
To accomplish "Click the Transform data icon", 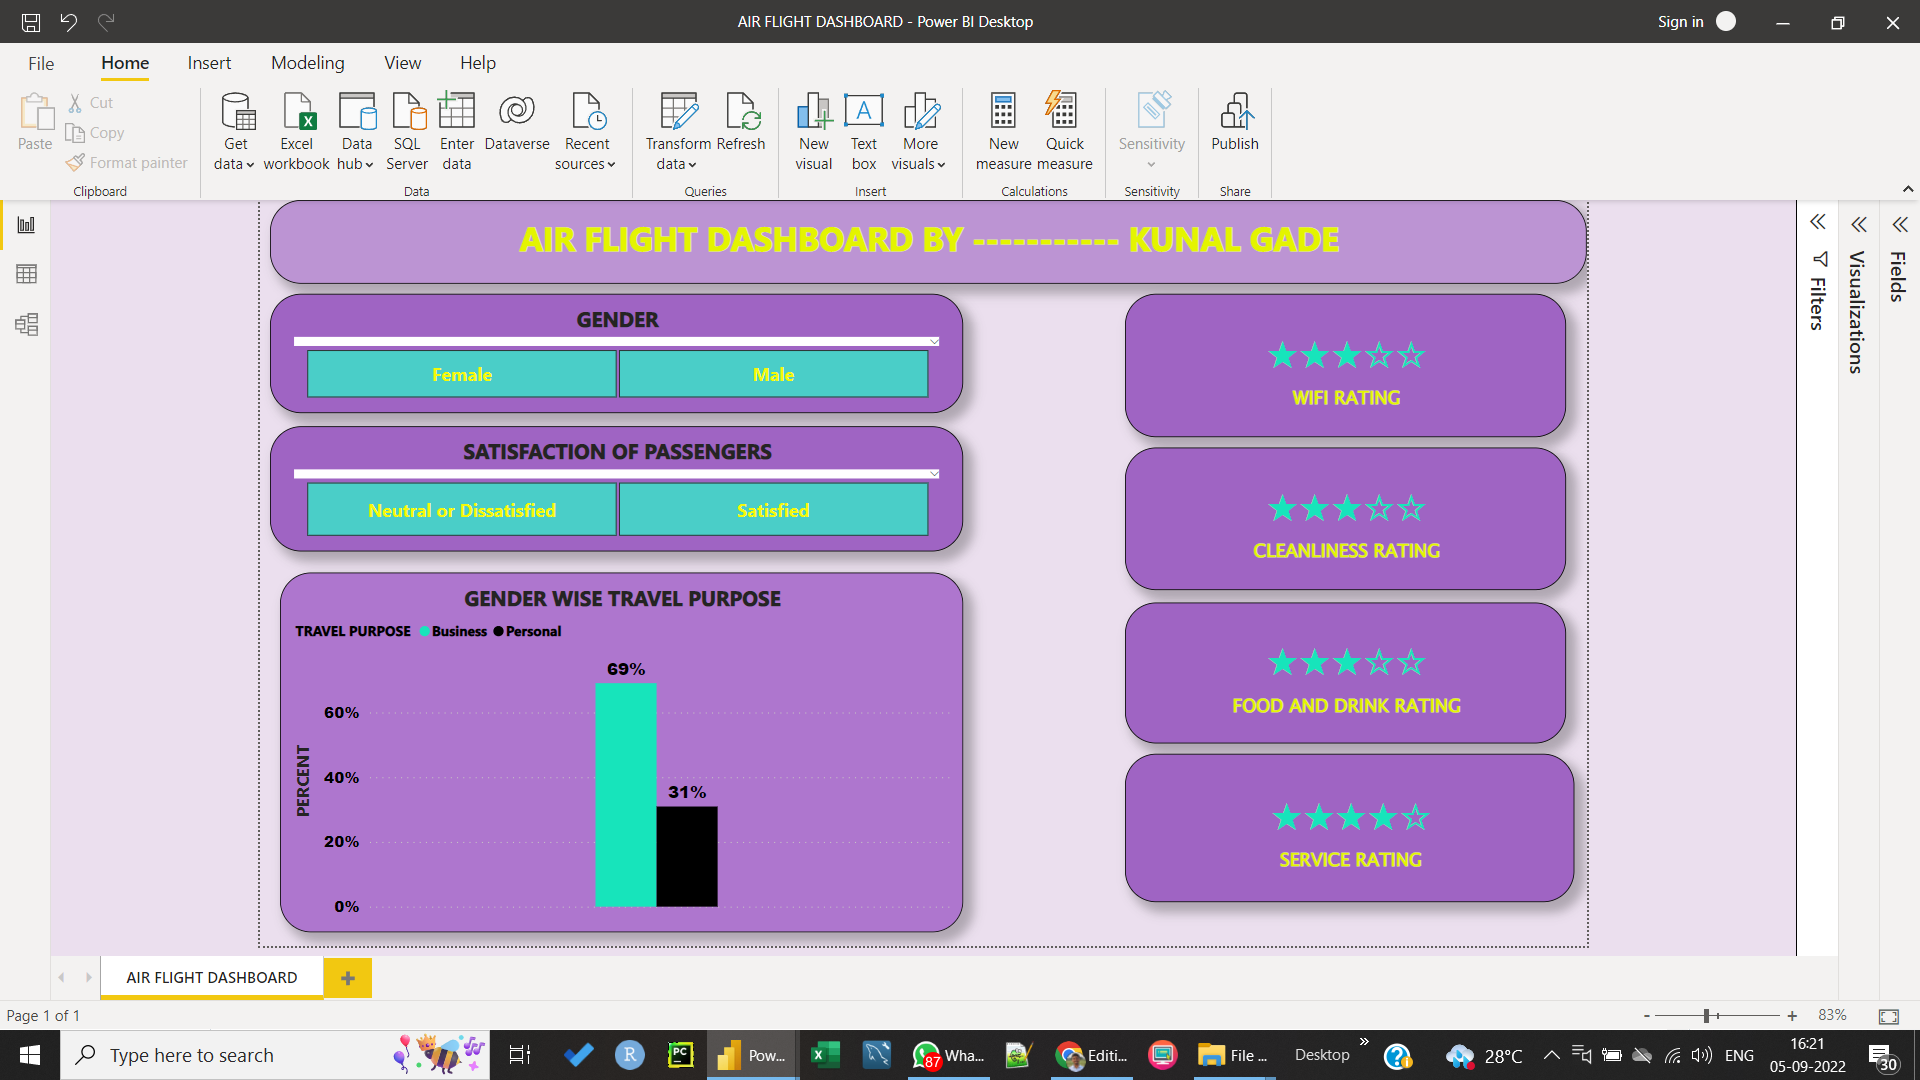I will click(x=678, y=111).
